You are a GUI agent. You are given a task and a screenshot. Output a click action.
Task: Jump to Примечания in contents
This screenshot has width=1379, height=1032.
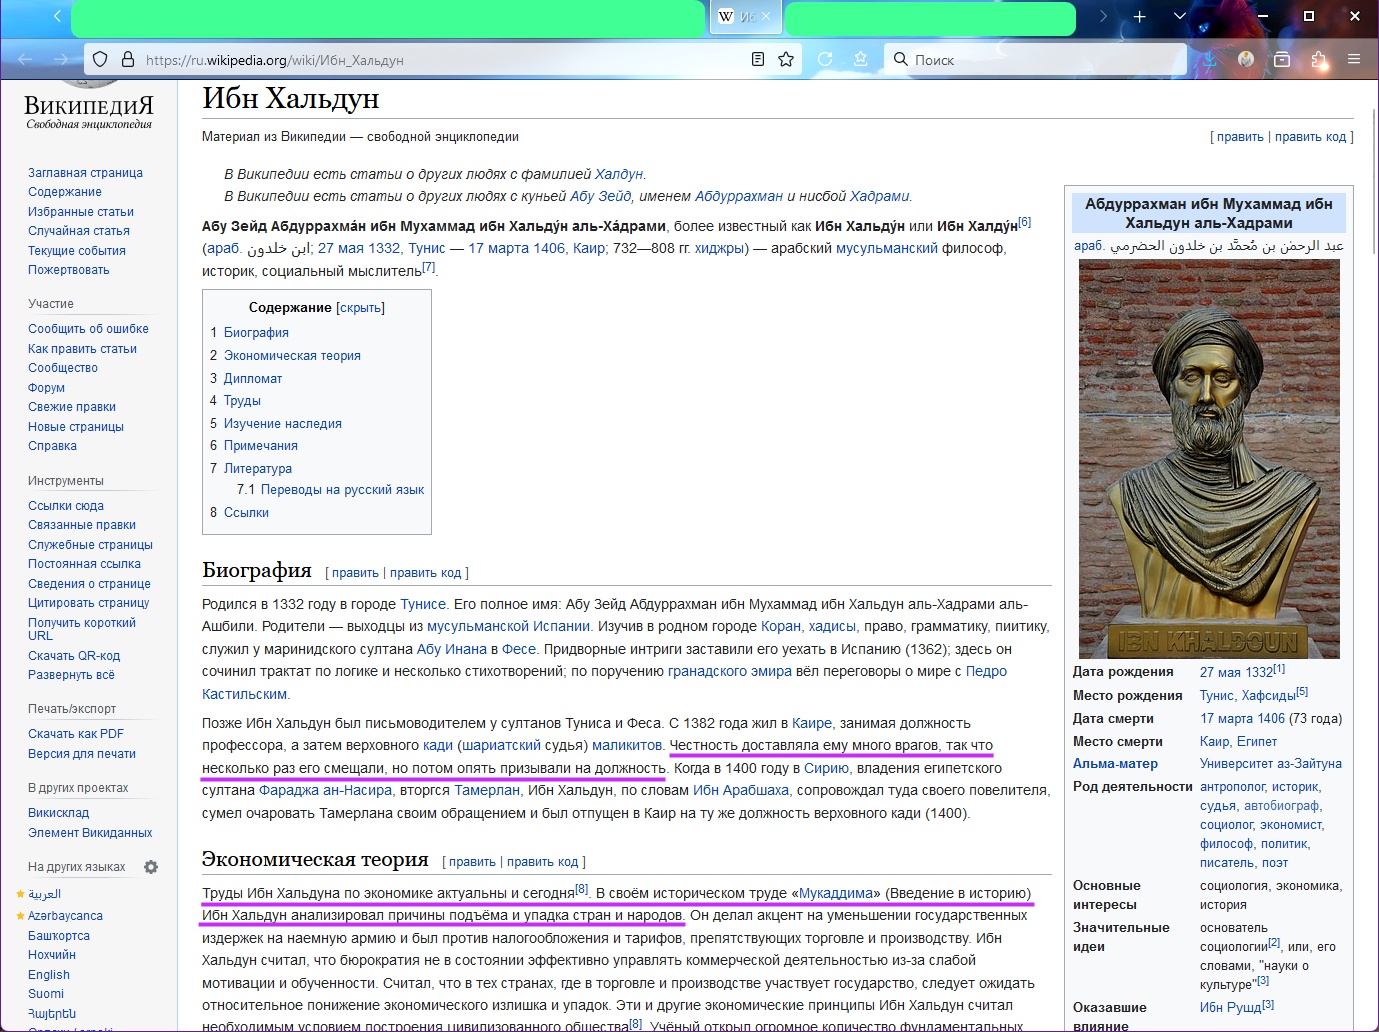point(261,446)
